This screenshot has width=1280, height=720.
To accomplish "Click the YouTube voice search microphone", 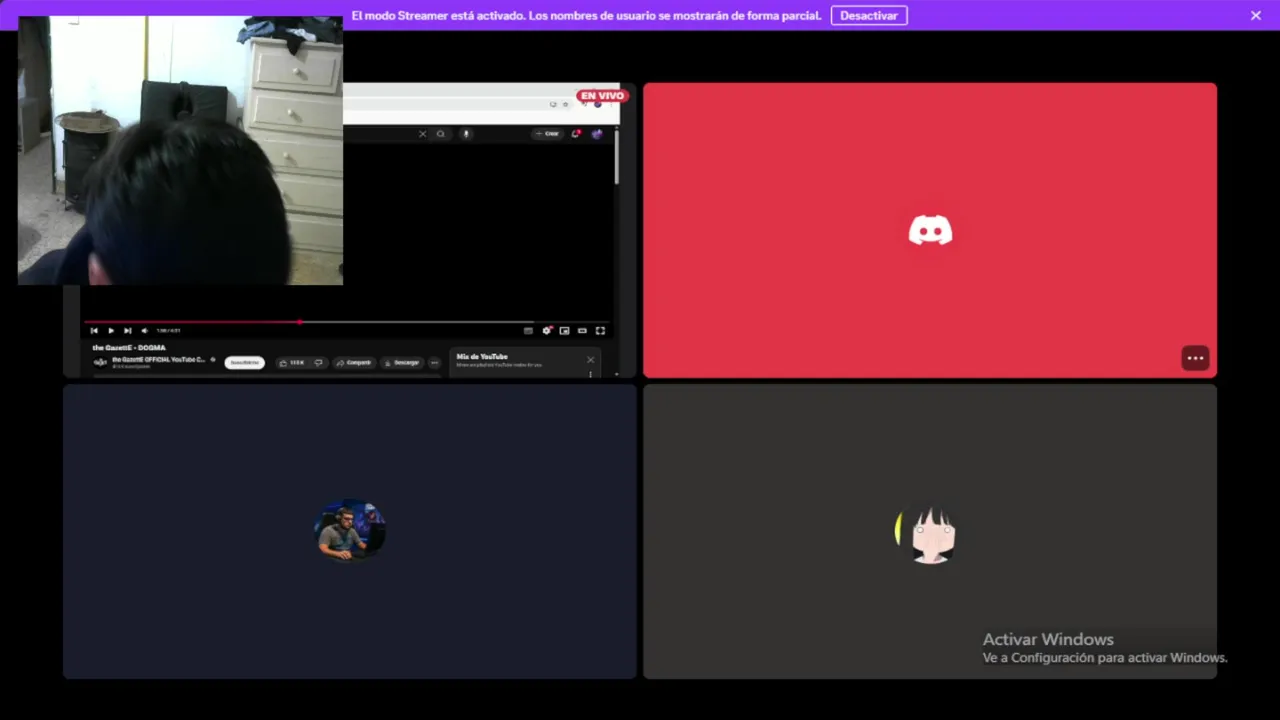I will click(466, 134).
